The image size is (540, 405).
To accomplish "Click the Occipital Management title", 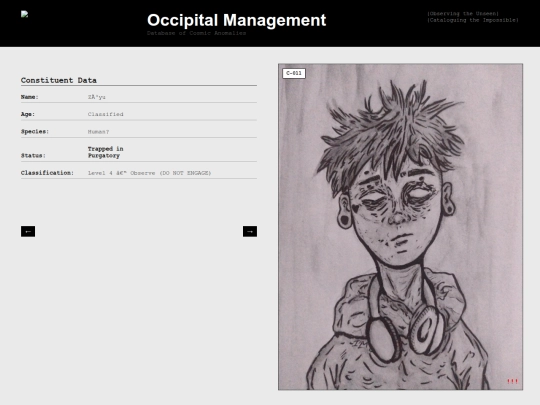I will pos(237,20).
